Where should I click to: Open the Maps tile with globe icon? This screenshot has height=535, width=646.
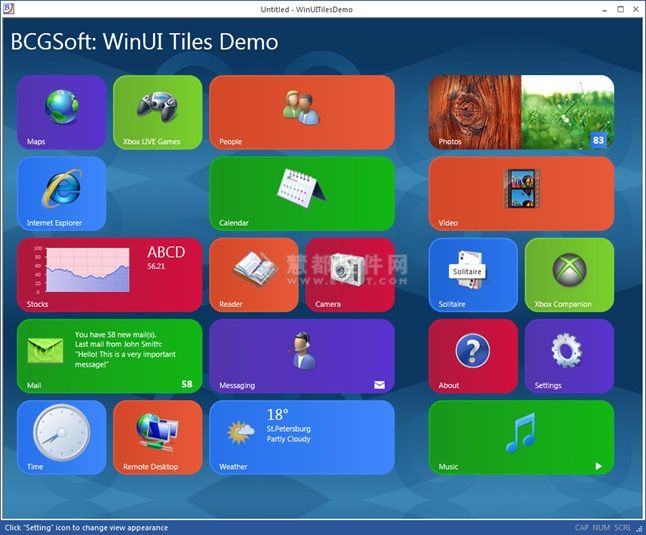click(61, 112)
